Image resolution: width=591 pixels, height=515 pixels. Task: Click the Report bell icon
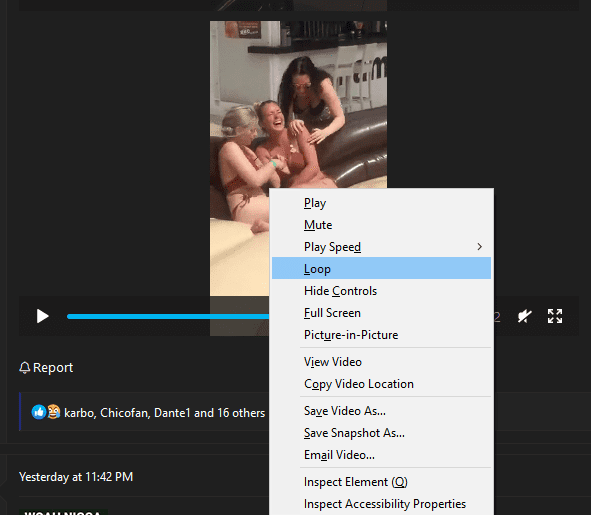click(x=24, y=368)
